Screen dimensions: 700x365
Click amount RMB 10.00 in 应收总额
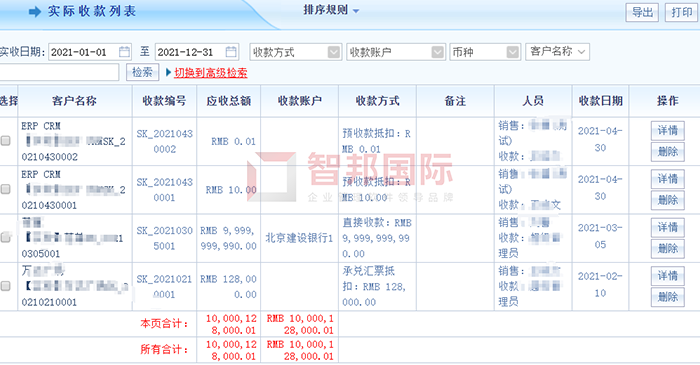231,190
